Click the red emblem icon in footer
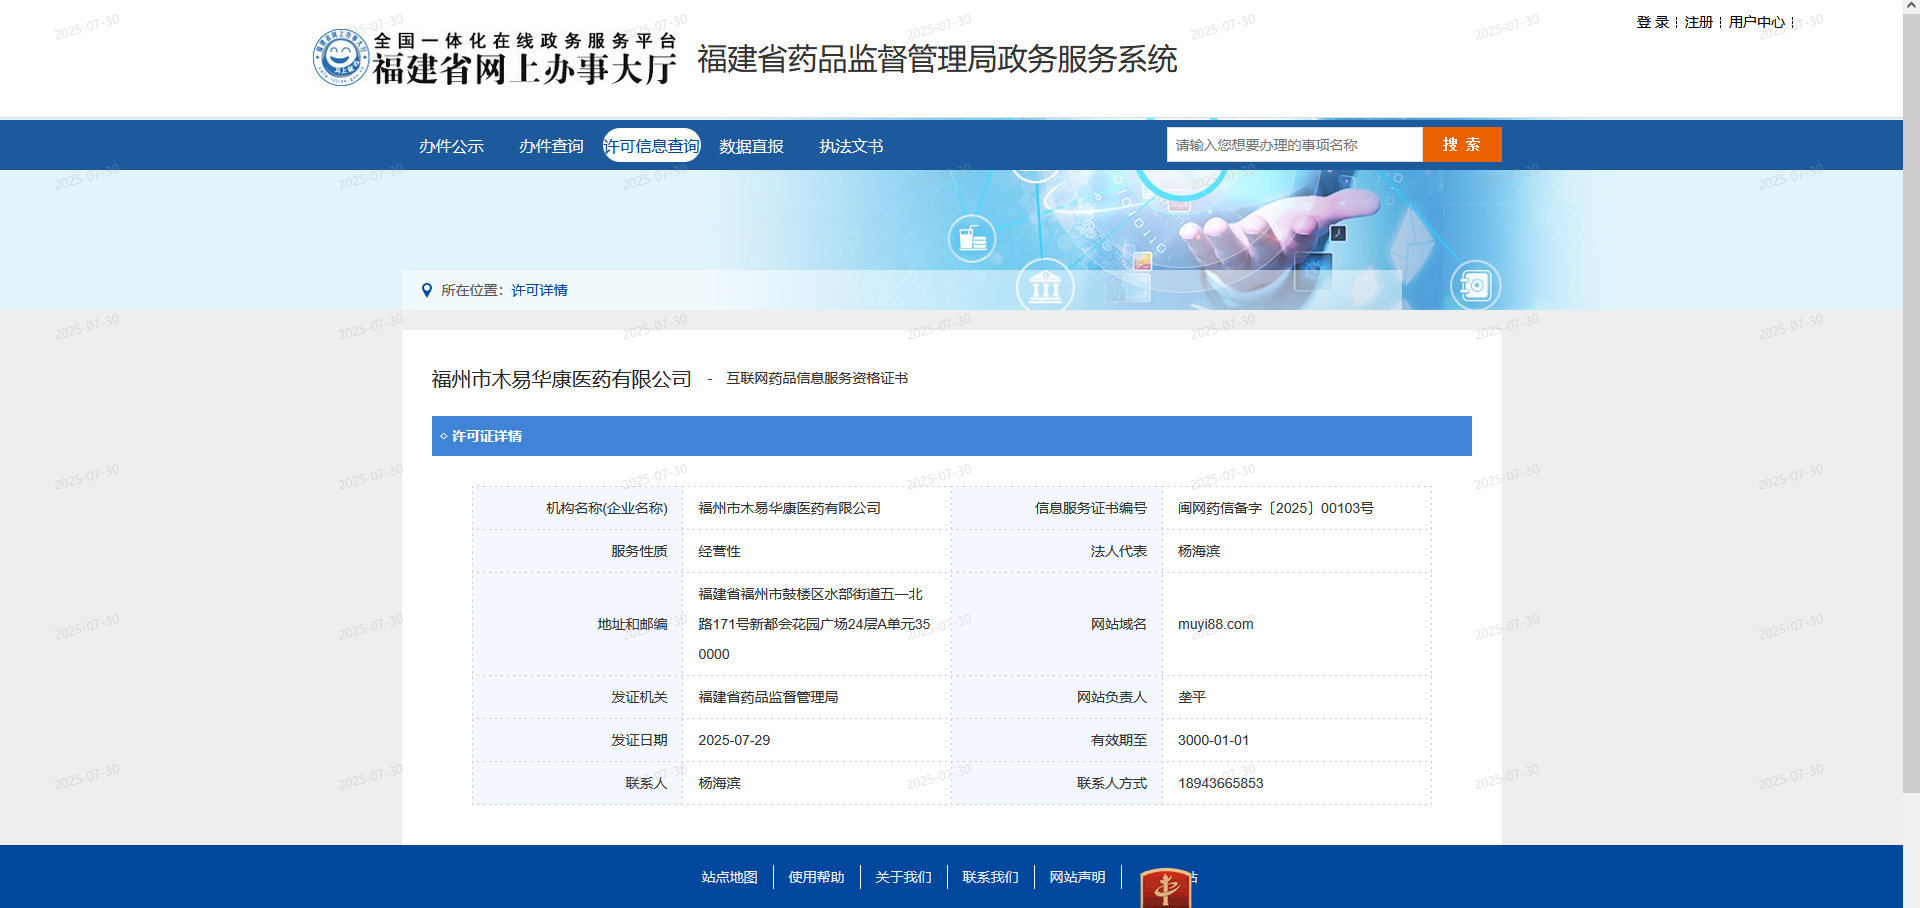This screenshot has width=1920, height=908. [1165, 887]
